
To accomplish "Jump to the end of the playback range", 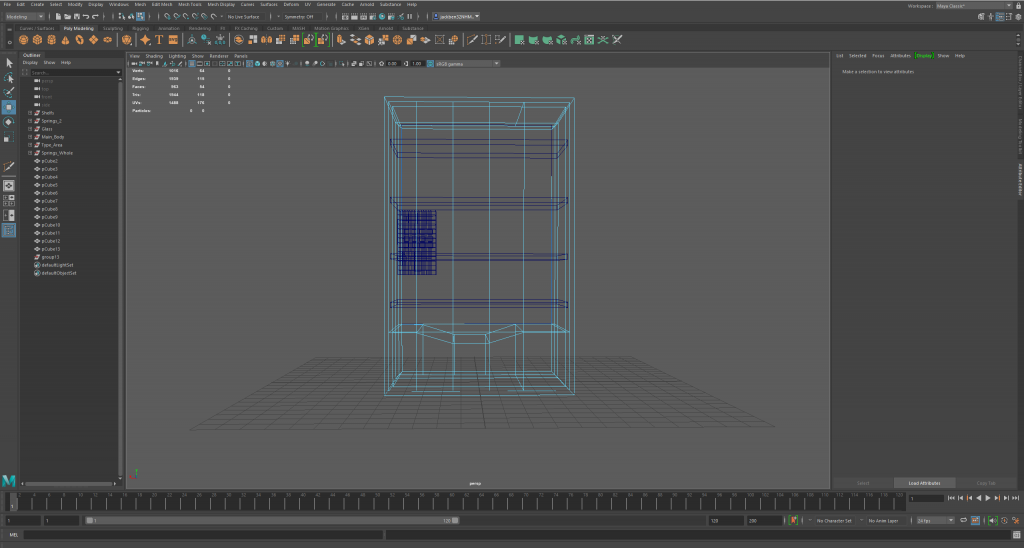I will click(x=1013, y=497).
